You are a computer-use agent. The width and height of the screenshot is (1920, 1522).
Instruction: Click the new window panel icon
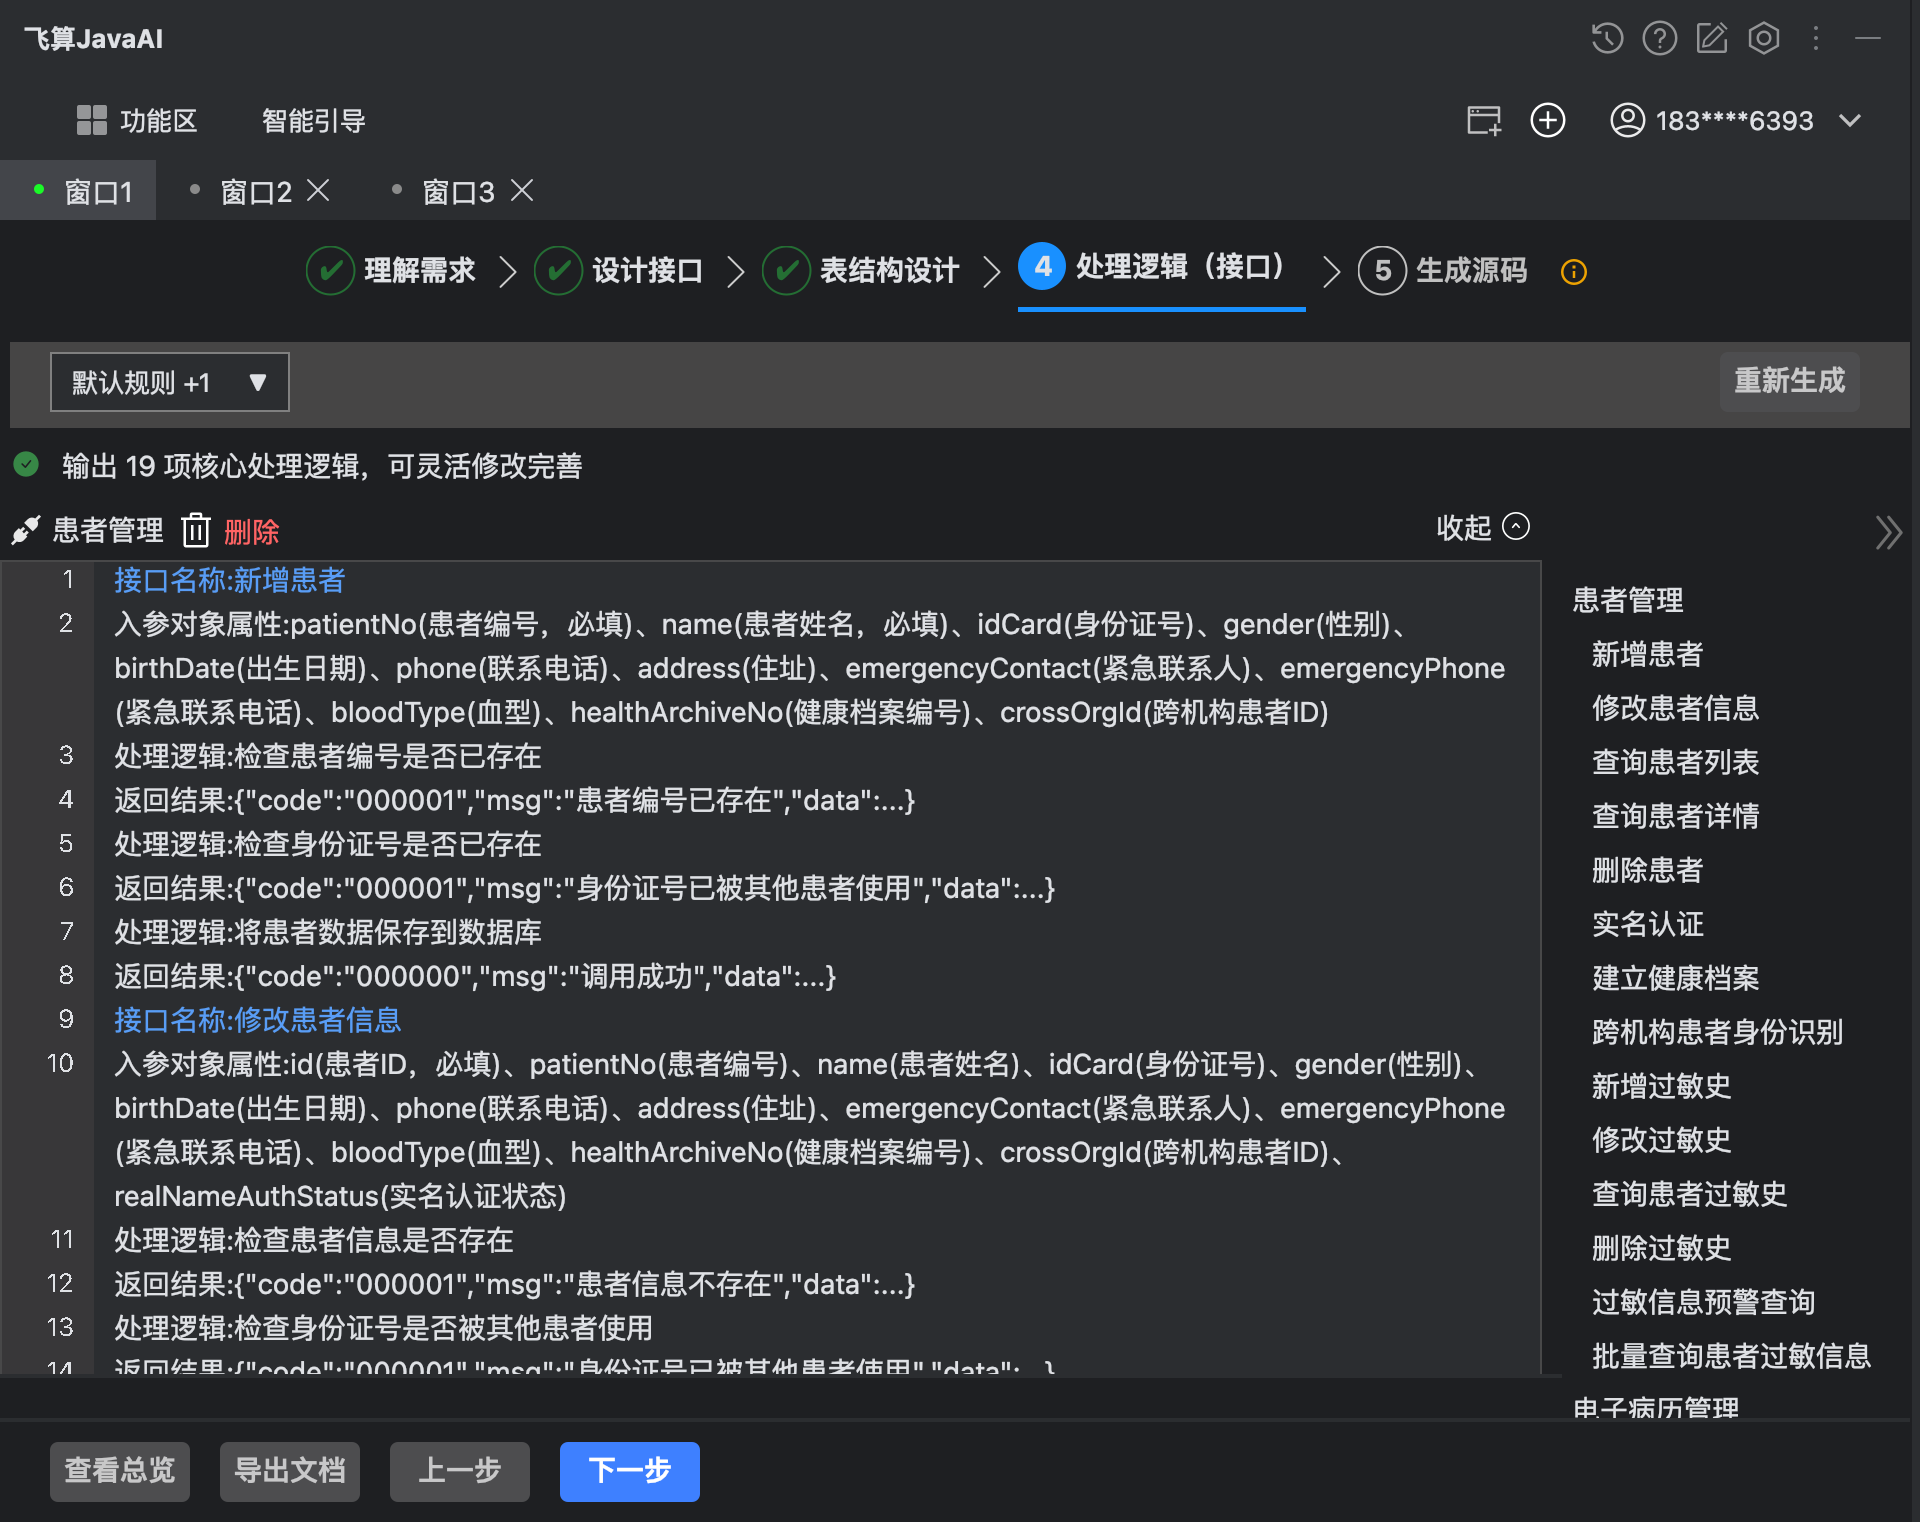coord(1485,120)
